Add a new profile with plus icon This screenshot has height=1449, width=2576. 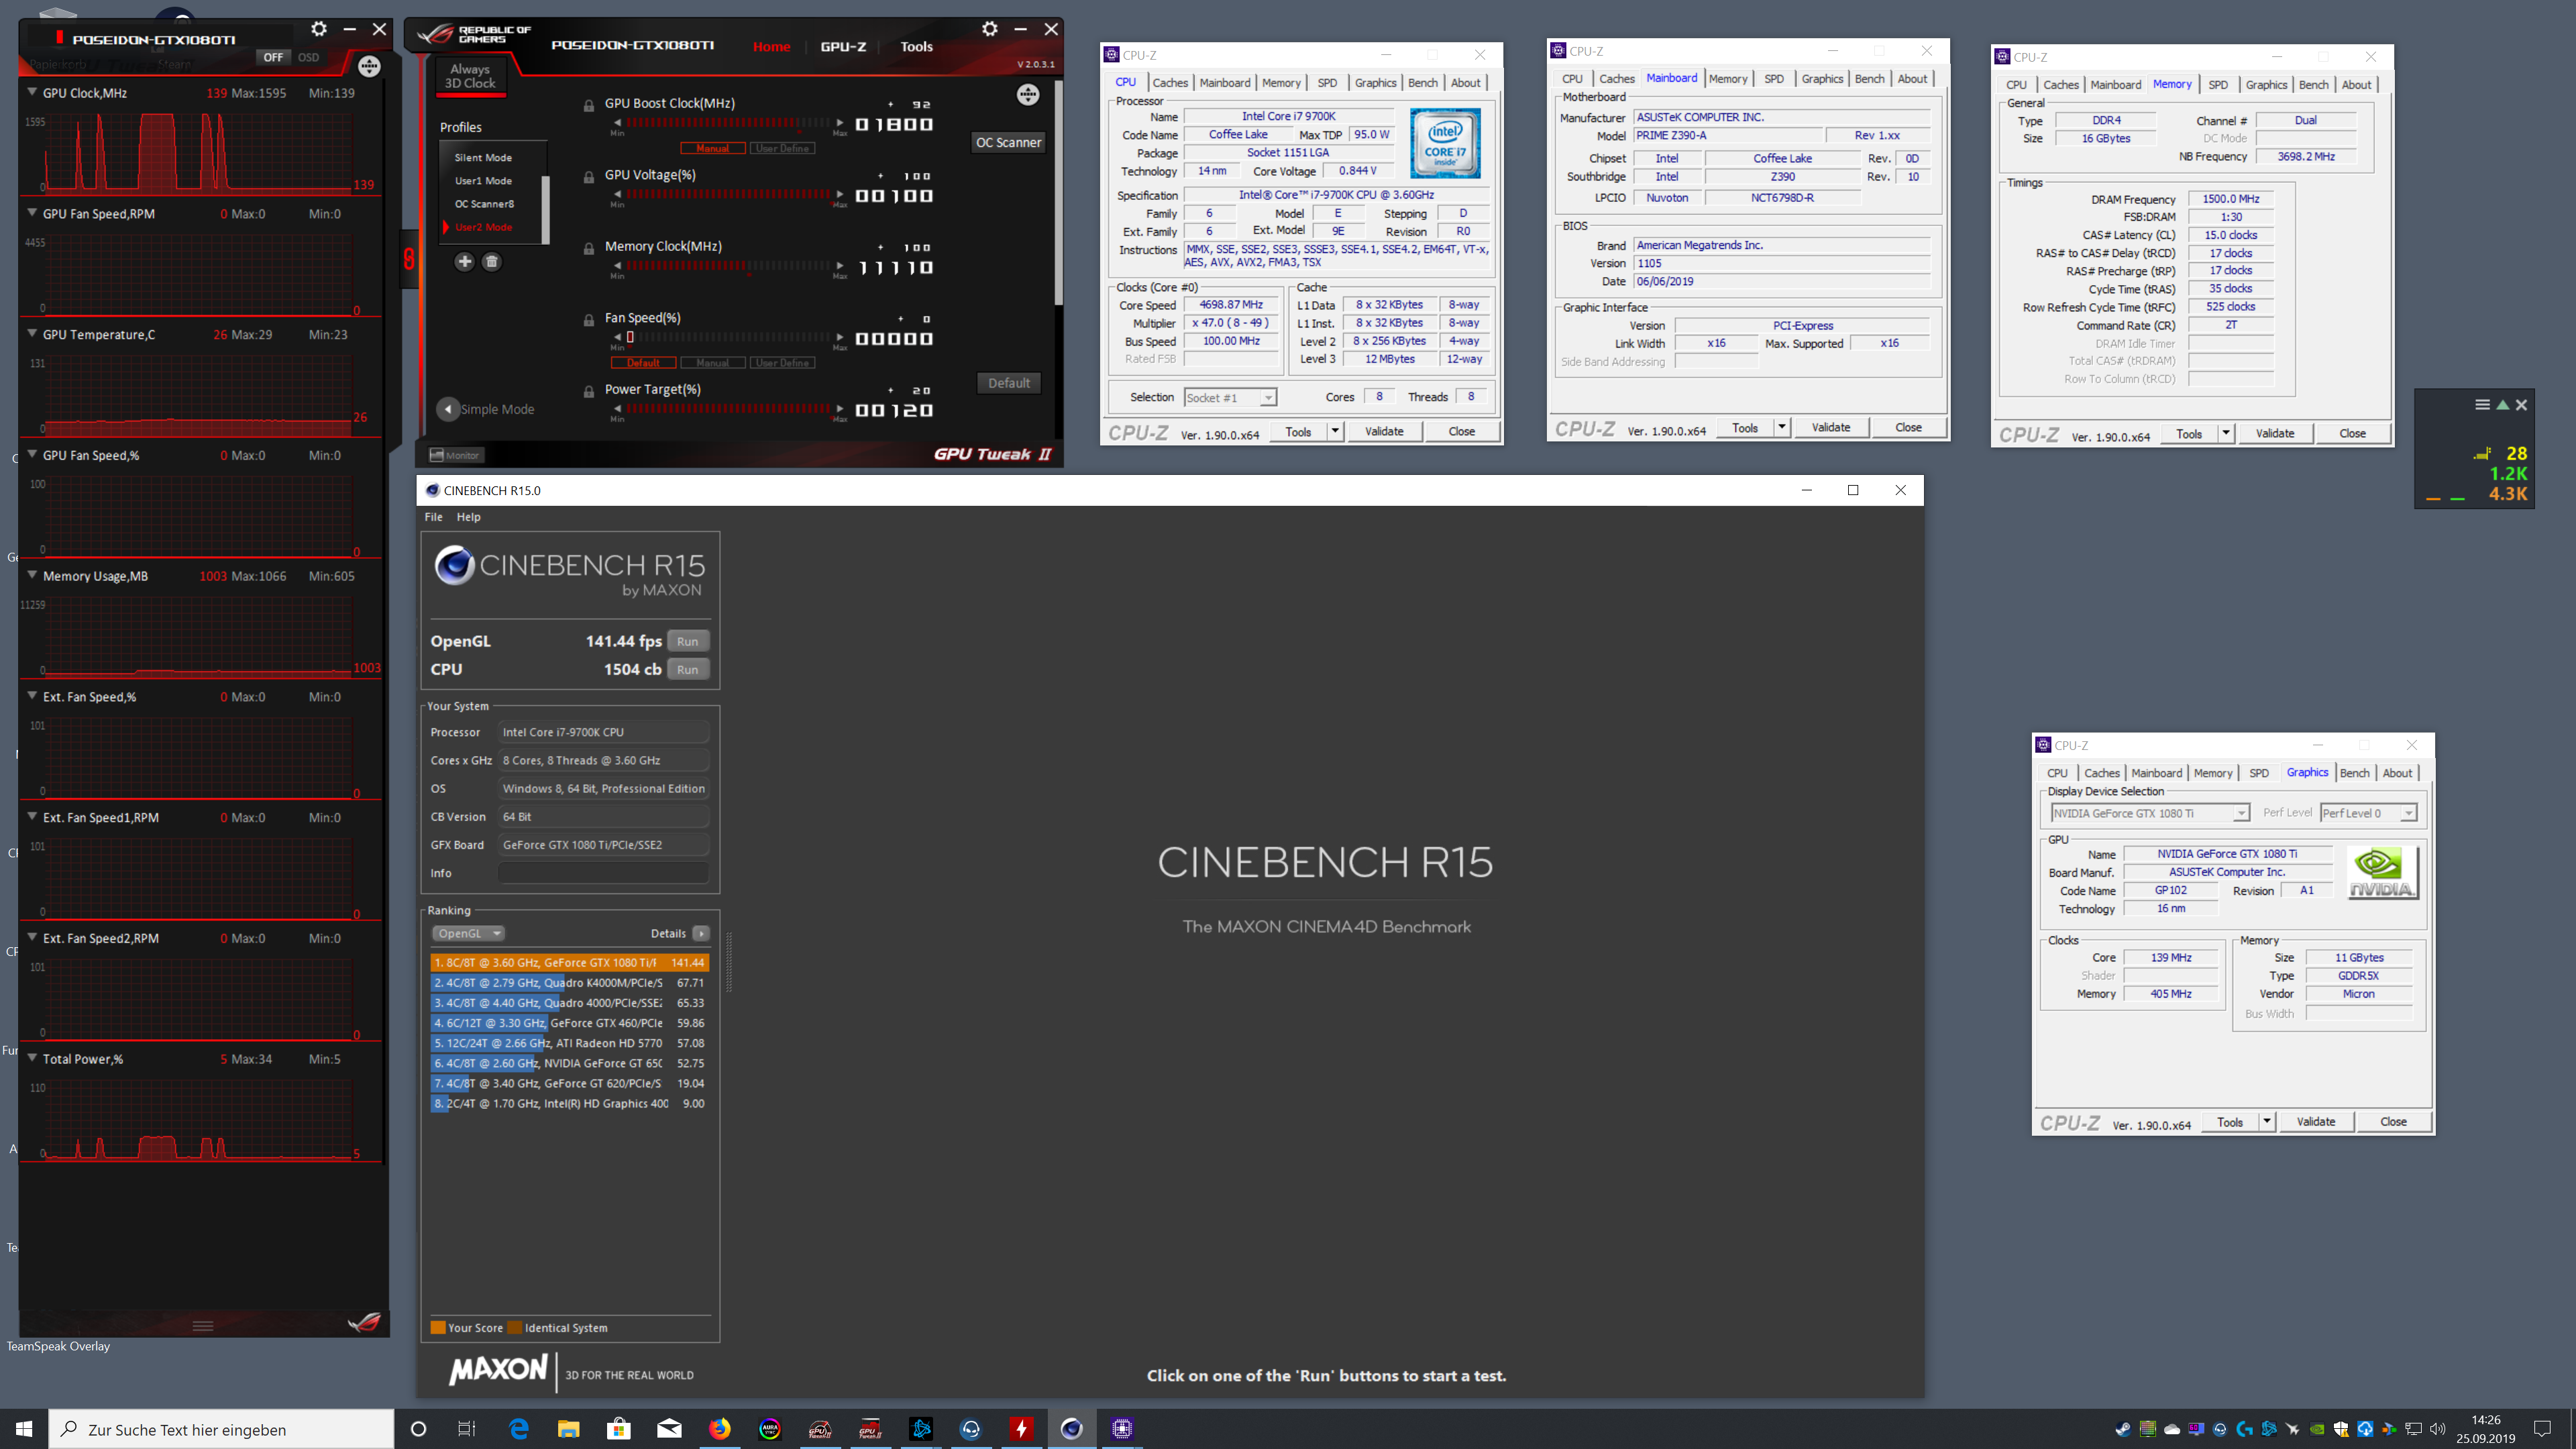pyautogui.click(x=464, y=262)
